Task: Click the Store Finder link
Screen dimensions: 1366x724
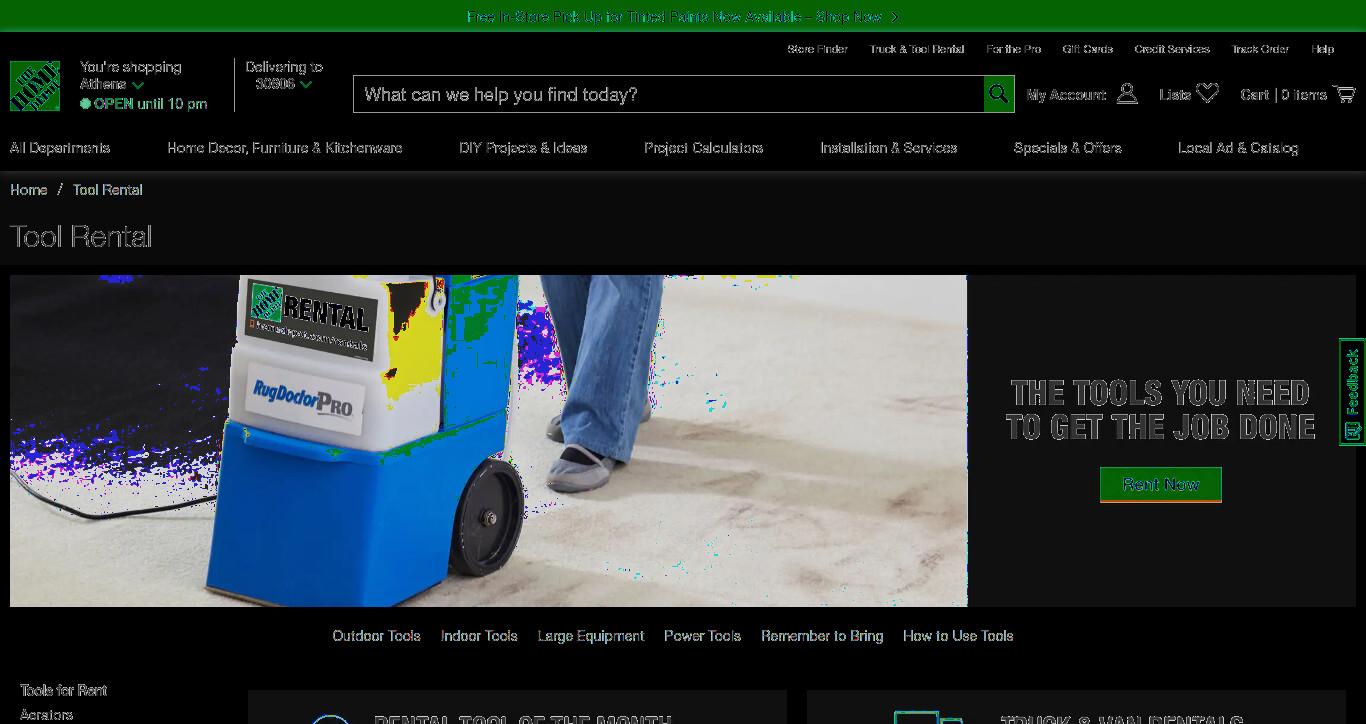Action: pyautogui.click(x=817, y=49)
